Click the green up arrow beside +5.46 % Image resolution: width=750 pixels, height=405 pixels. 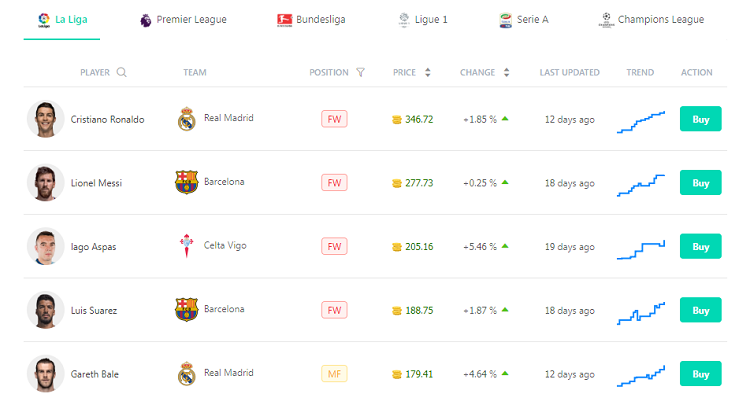point(505,246)
